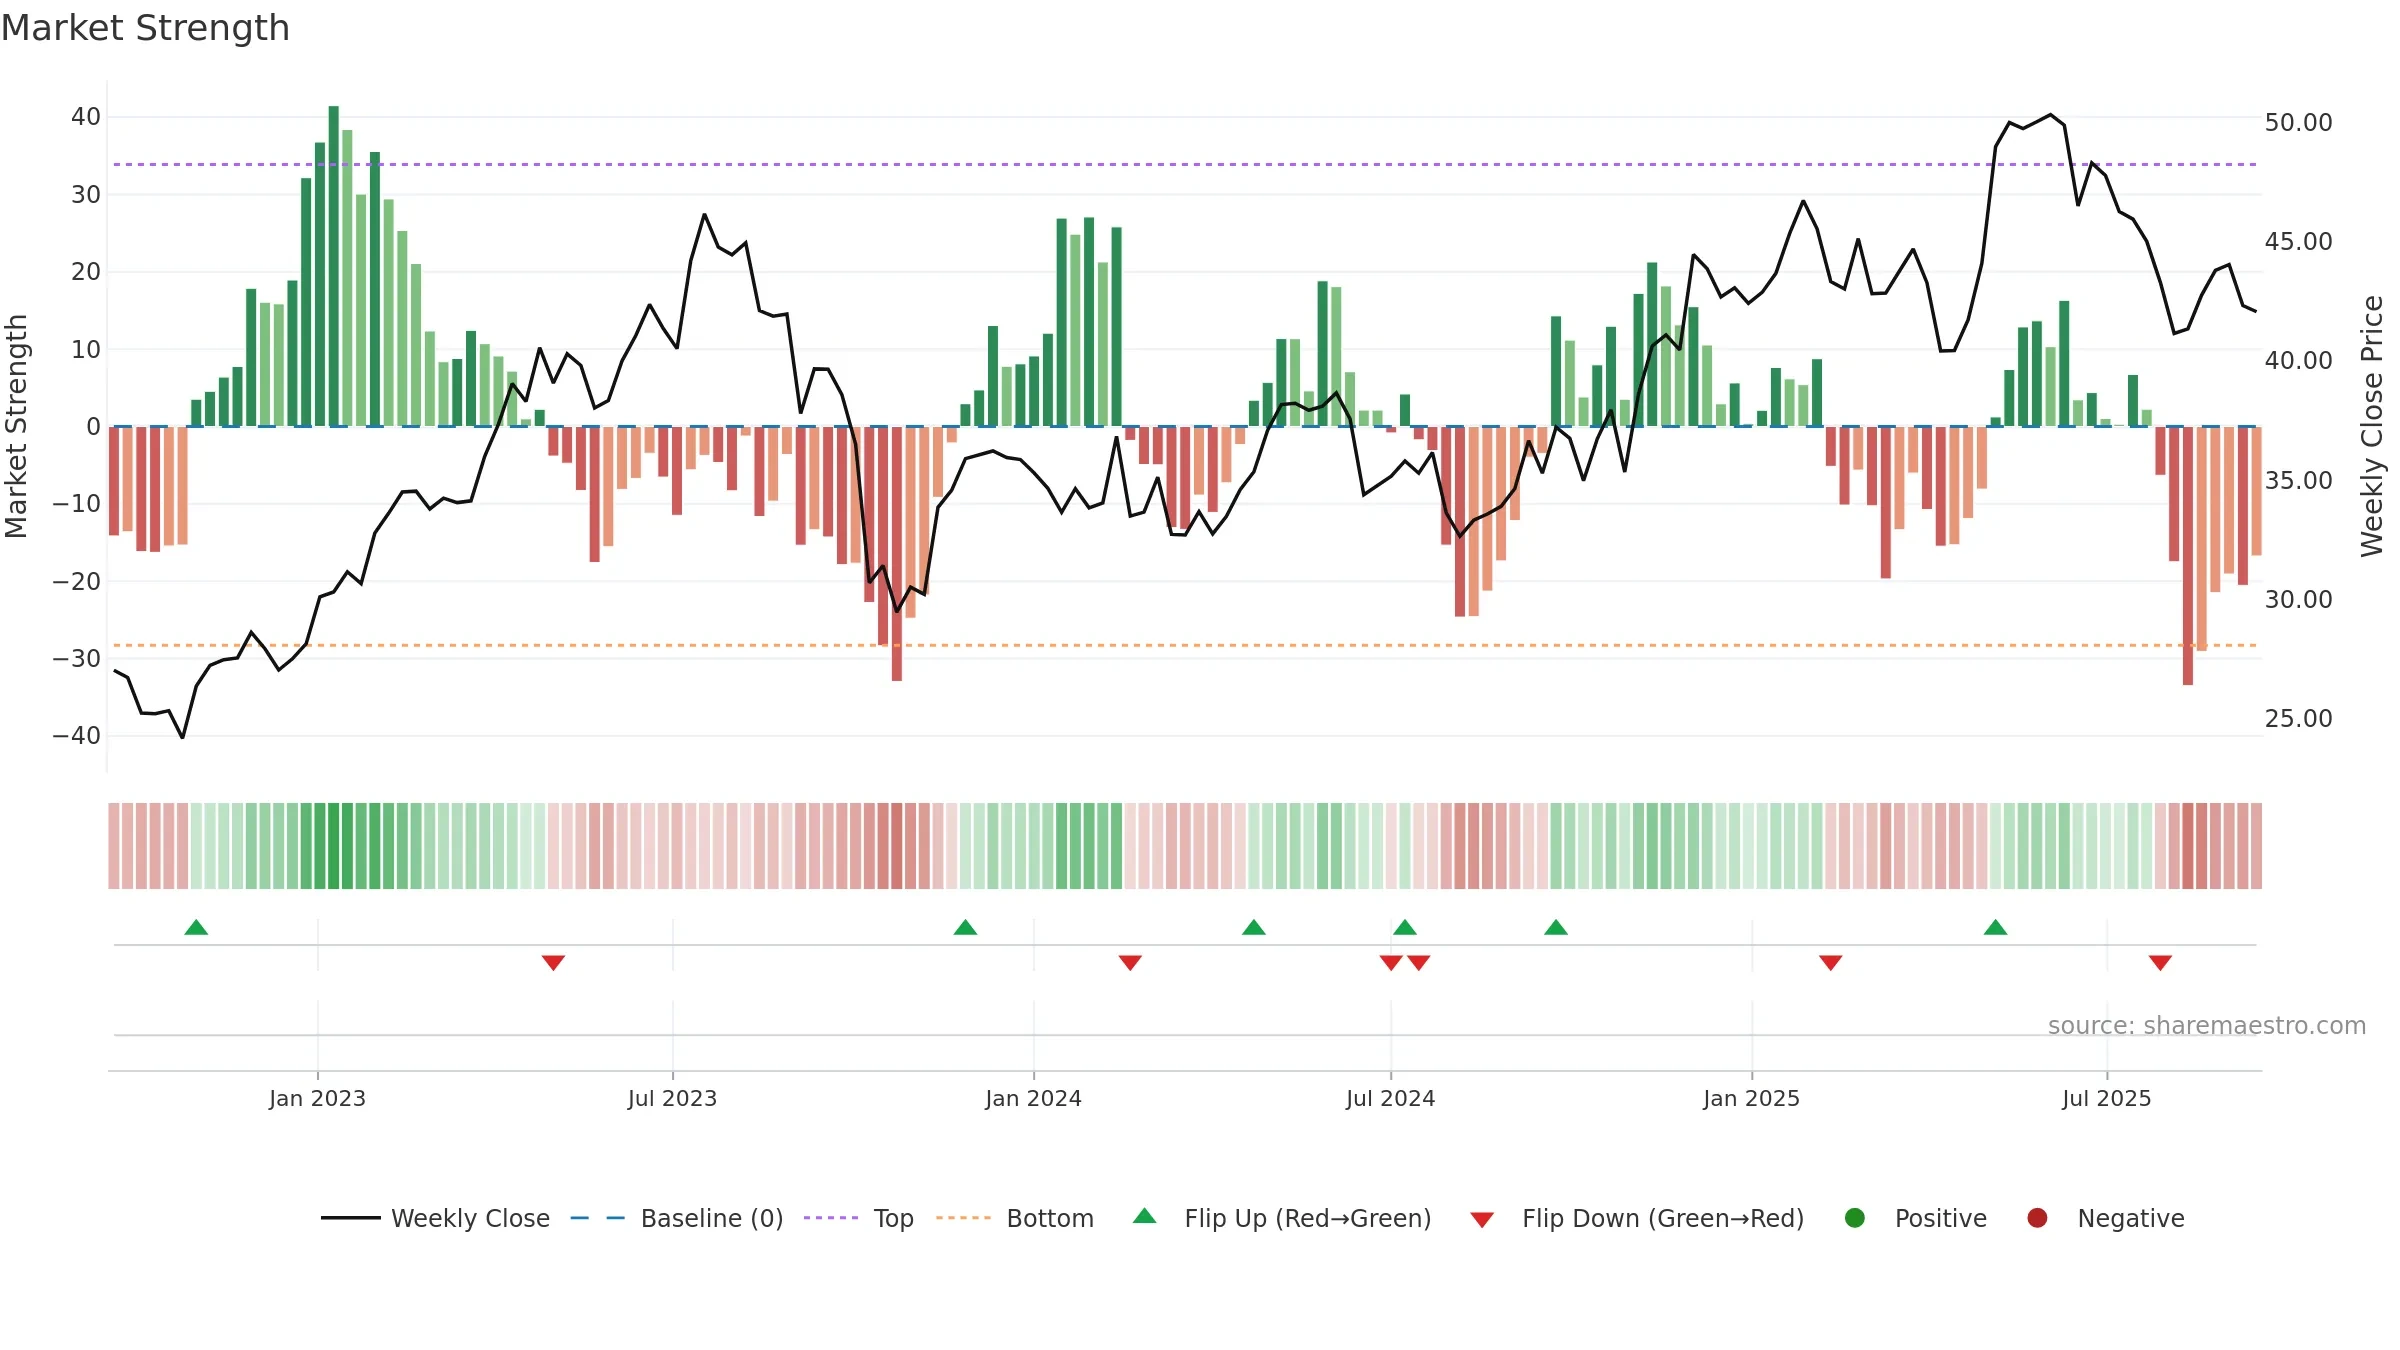Toggle the orange Bottom legend entry
The height and width of the screenshot is (1350, 2400).
click(1015, 1218)
